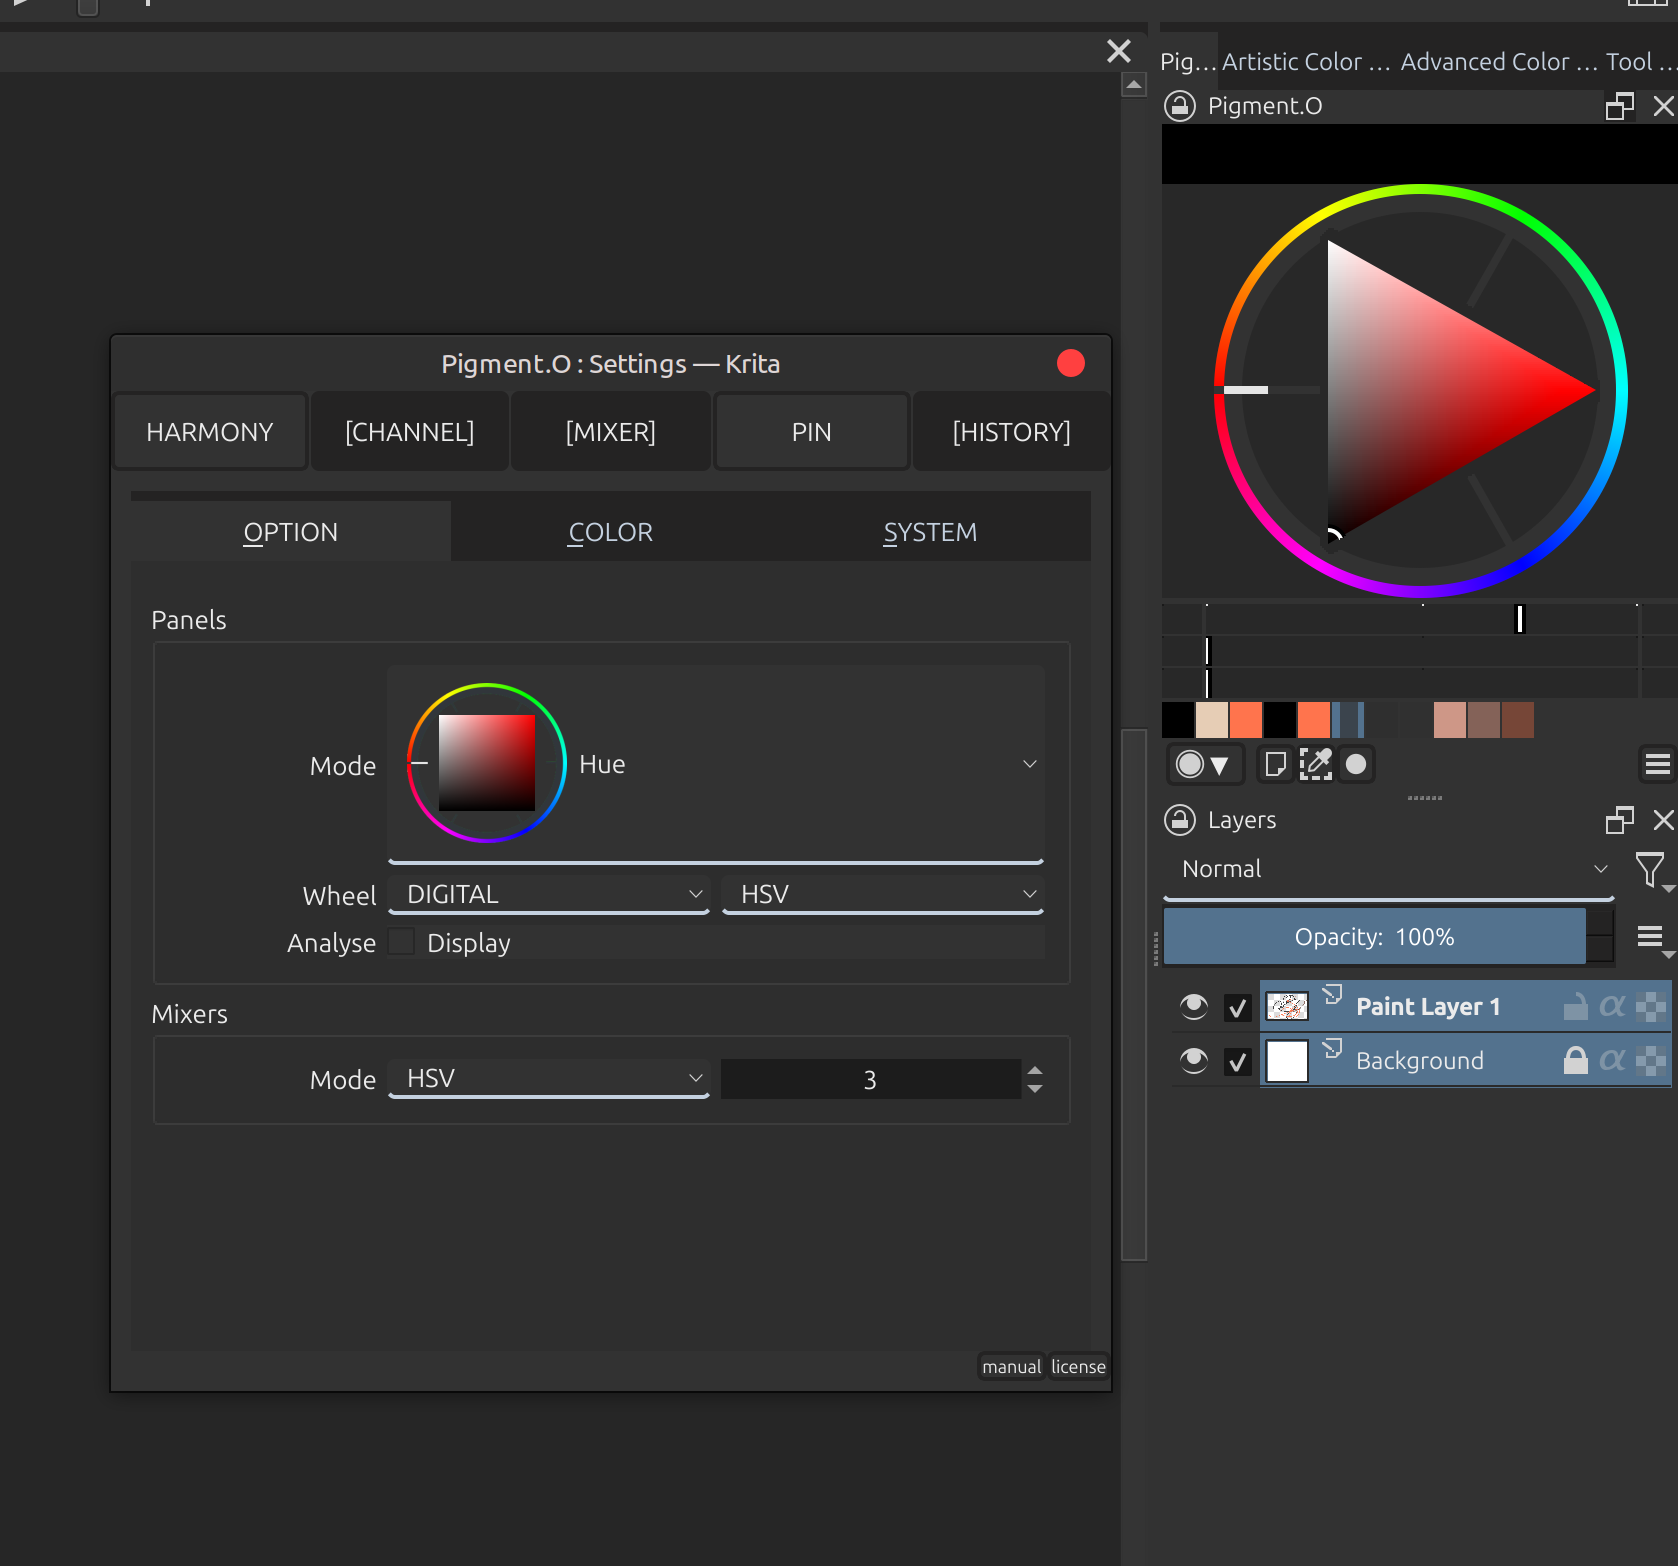Click the lock docker icon beside Layers title
The image size is (1678, 1566).
(1180, 820)
